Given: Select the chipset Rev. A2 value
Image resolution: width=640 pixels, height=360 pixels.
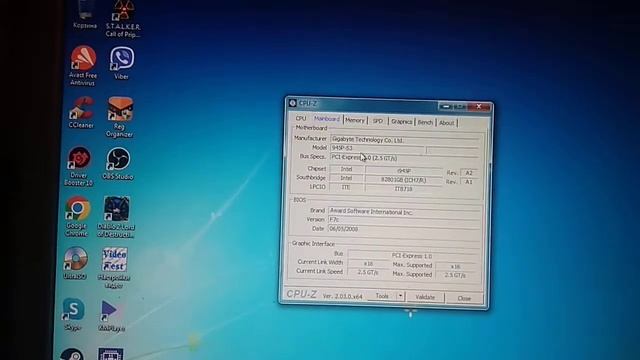Looking at the screenshot, I should point(469,173).
